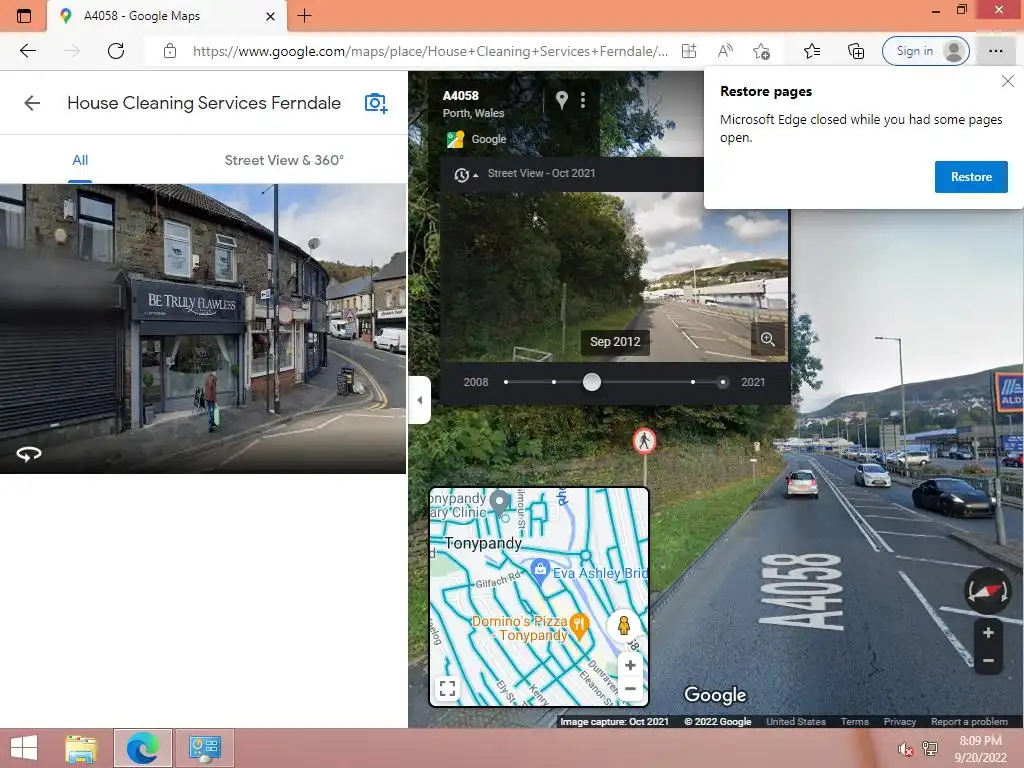Click the Domino's Pizza Tonypandy map marker
Screen dimensions: 1024x768
579,624
